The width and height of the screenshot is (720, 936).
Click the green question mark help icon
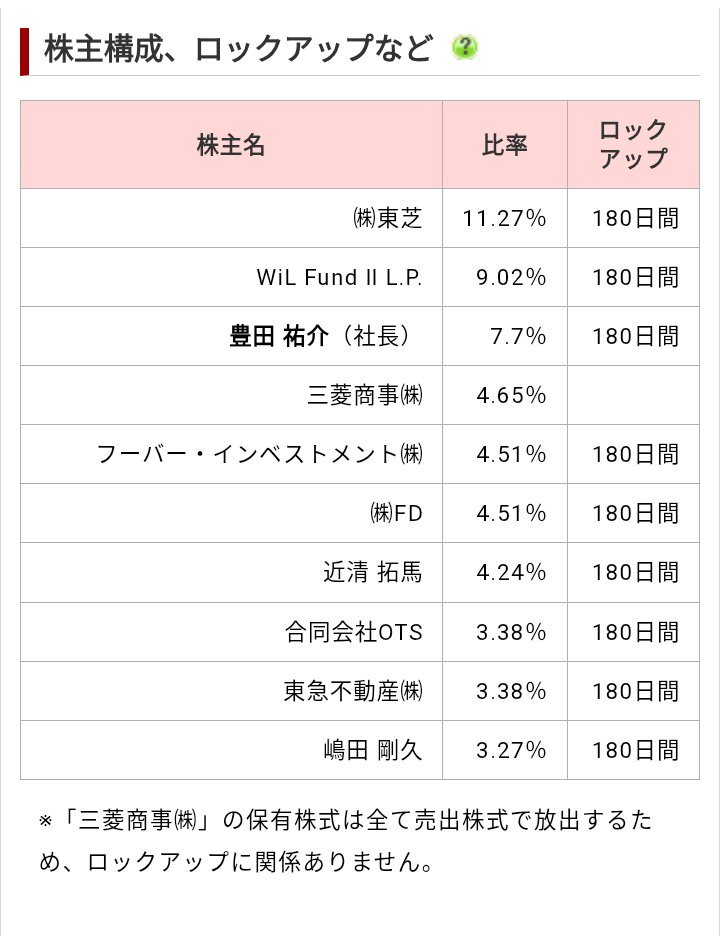click(x=464, y=48)
